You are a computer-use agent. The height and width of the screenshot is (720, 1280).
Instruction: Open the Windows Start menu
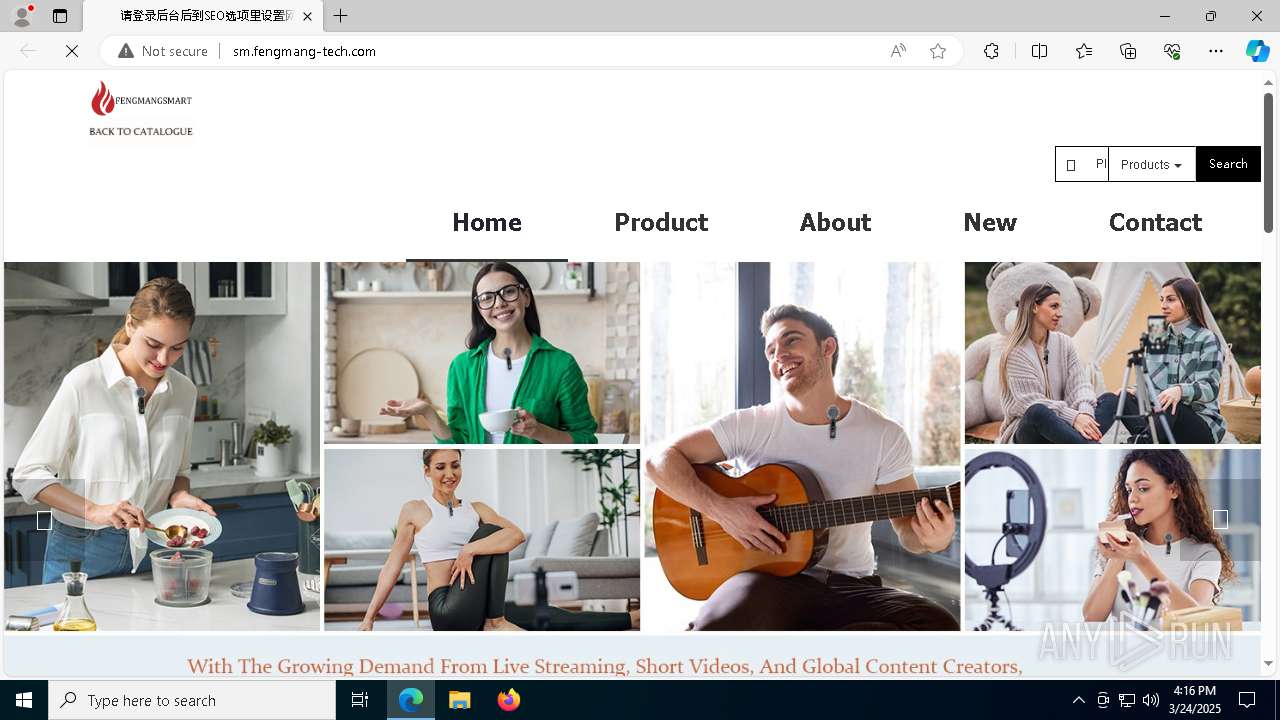coord(24,700)
